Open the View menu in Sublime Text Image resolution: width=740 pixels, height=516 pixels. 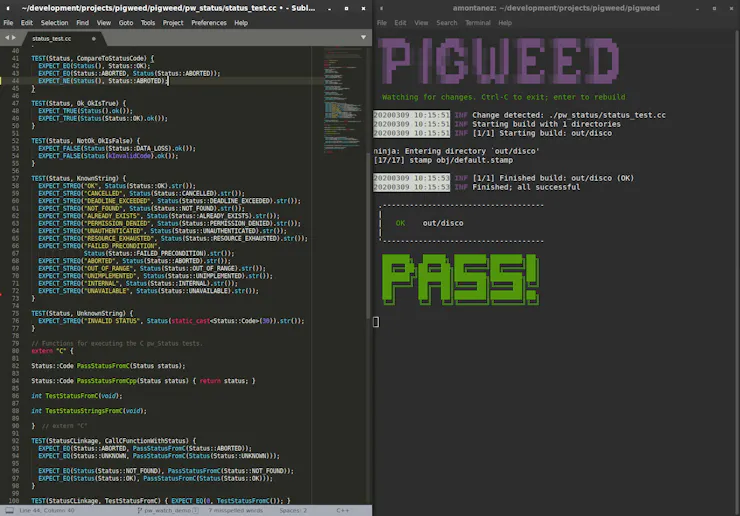[104, 23]
